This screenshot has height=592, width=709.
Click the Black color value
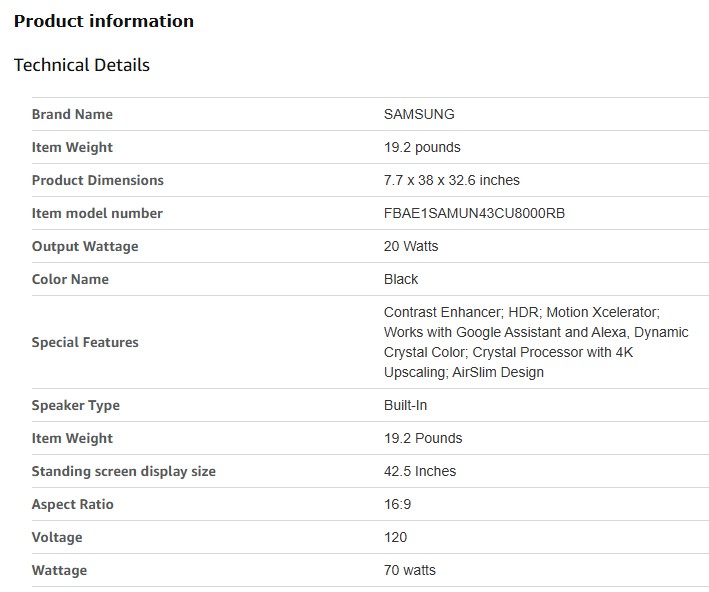click(401, 279)
